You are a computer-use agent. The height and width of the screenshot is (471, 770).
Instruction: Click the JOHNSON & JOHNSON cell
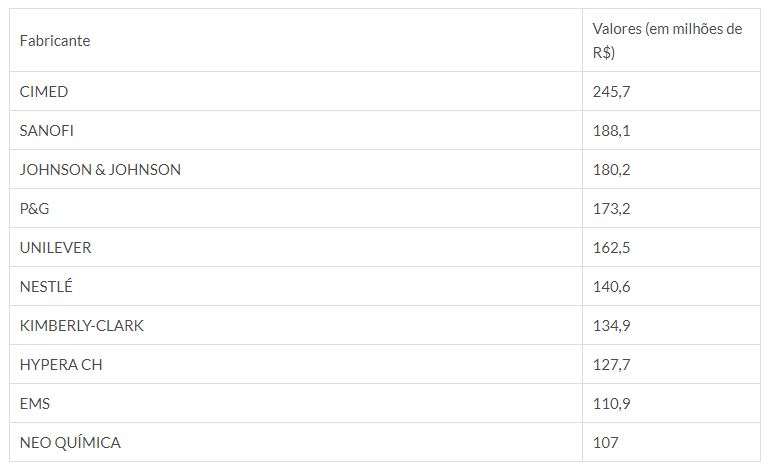[x=100, y=170]
